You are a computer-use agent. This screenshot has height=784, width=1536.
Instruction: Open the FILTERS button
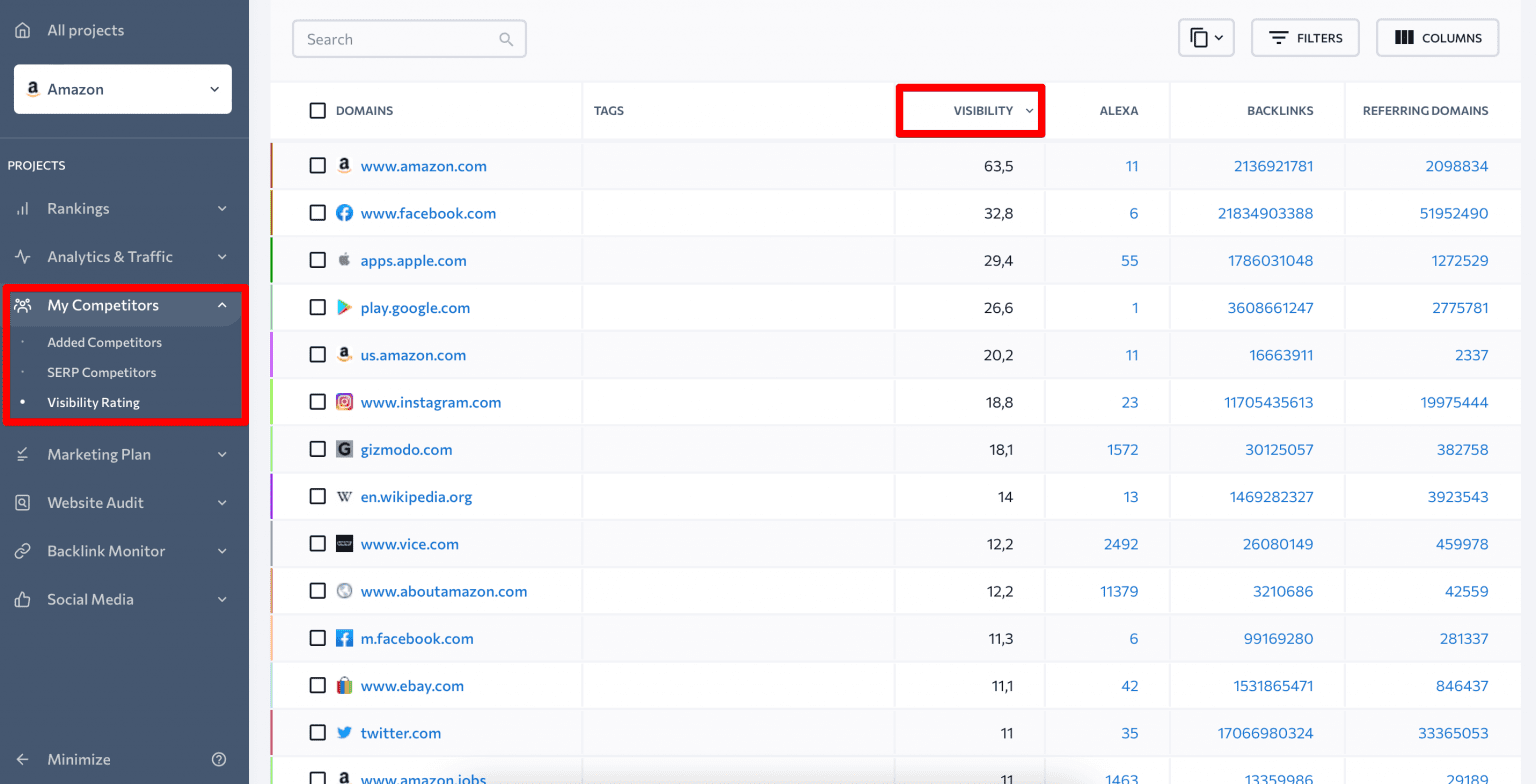[x=1305, y=38]
